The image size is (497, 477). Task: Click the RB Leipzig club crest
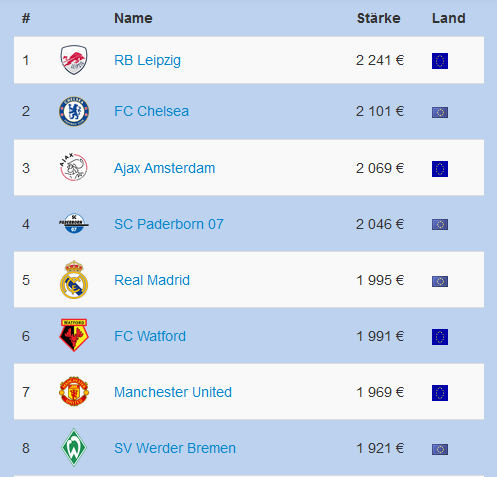[74, 60]
